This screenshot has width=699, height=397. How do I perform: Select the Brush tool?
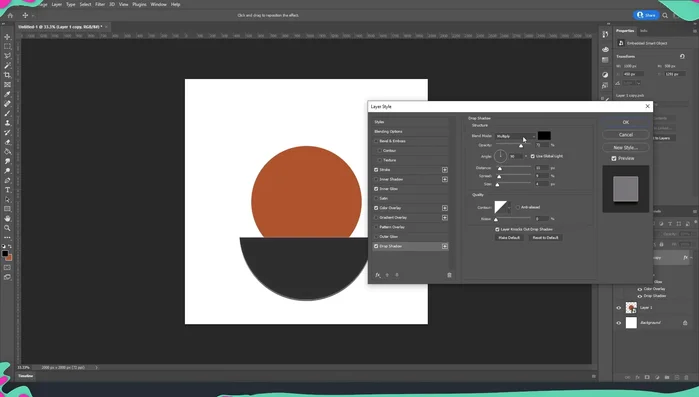(7, 113)
